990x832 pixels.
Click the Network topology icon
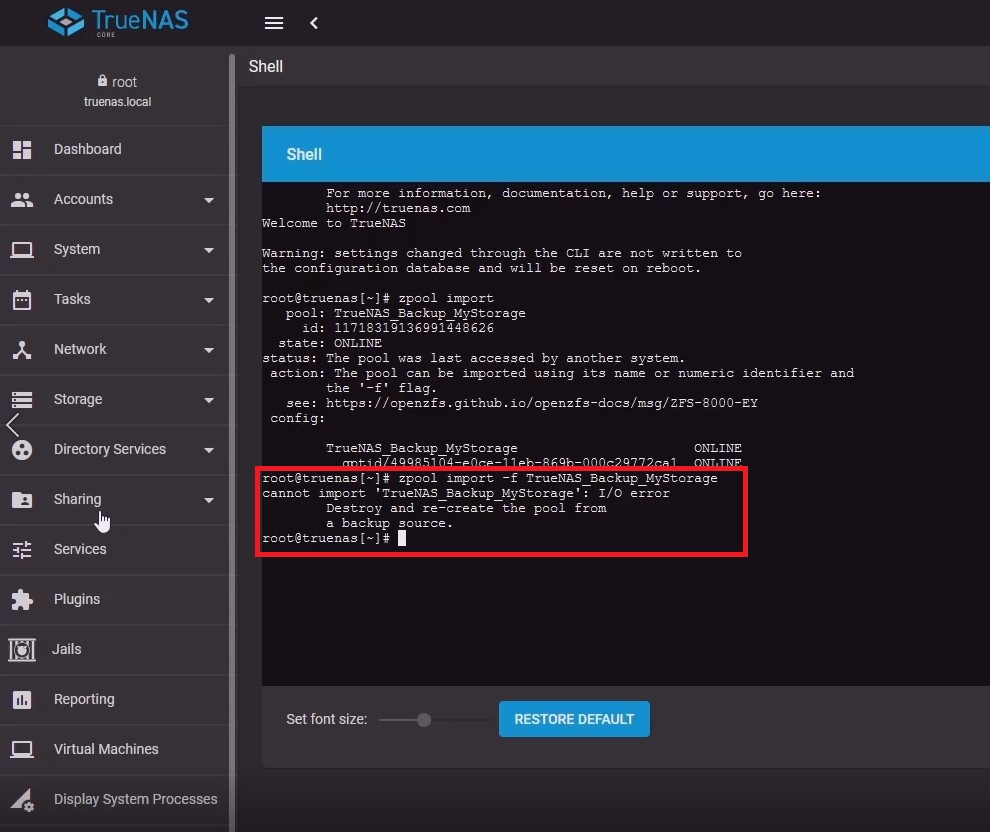(x=22, y=349)
